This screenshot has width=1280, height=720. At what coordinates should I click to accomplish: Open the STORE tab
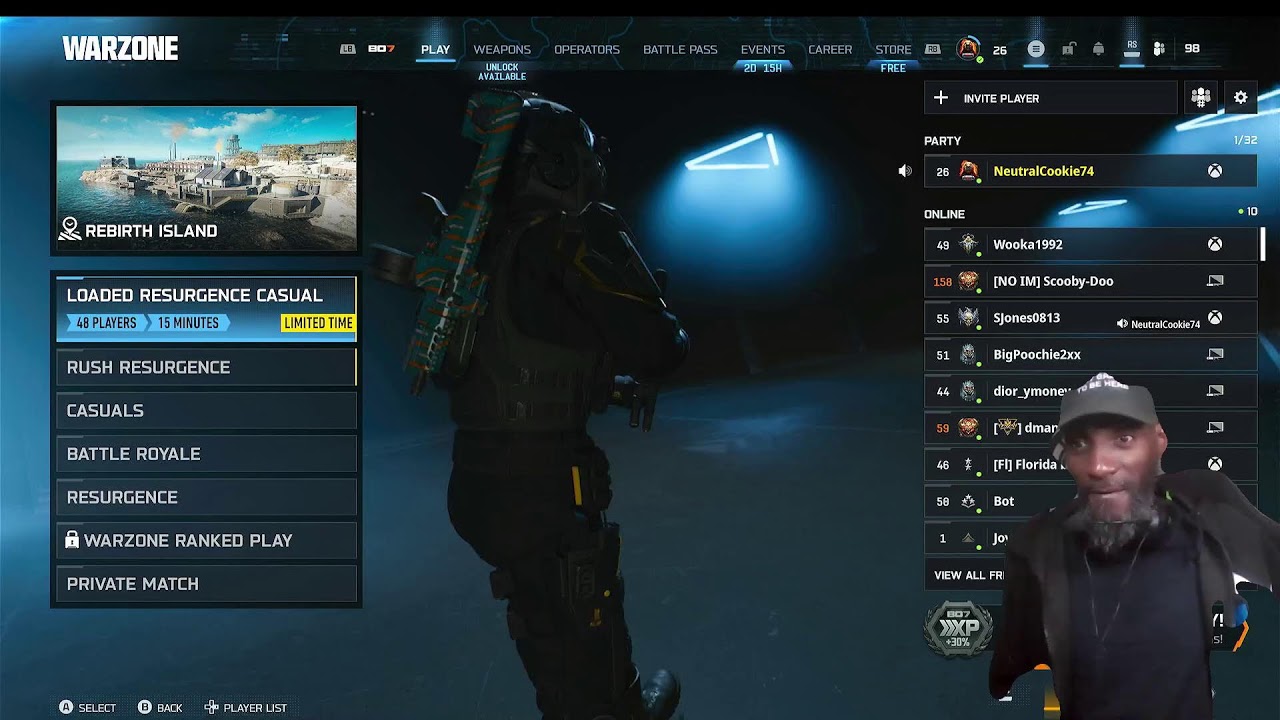click(x=893, y=49)
